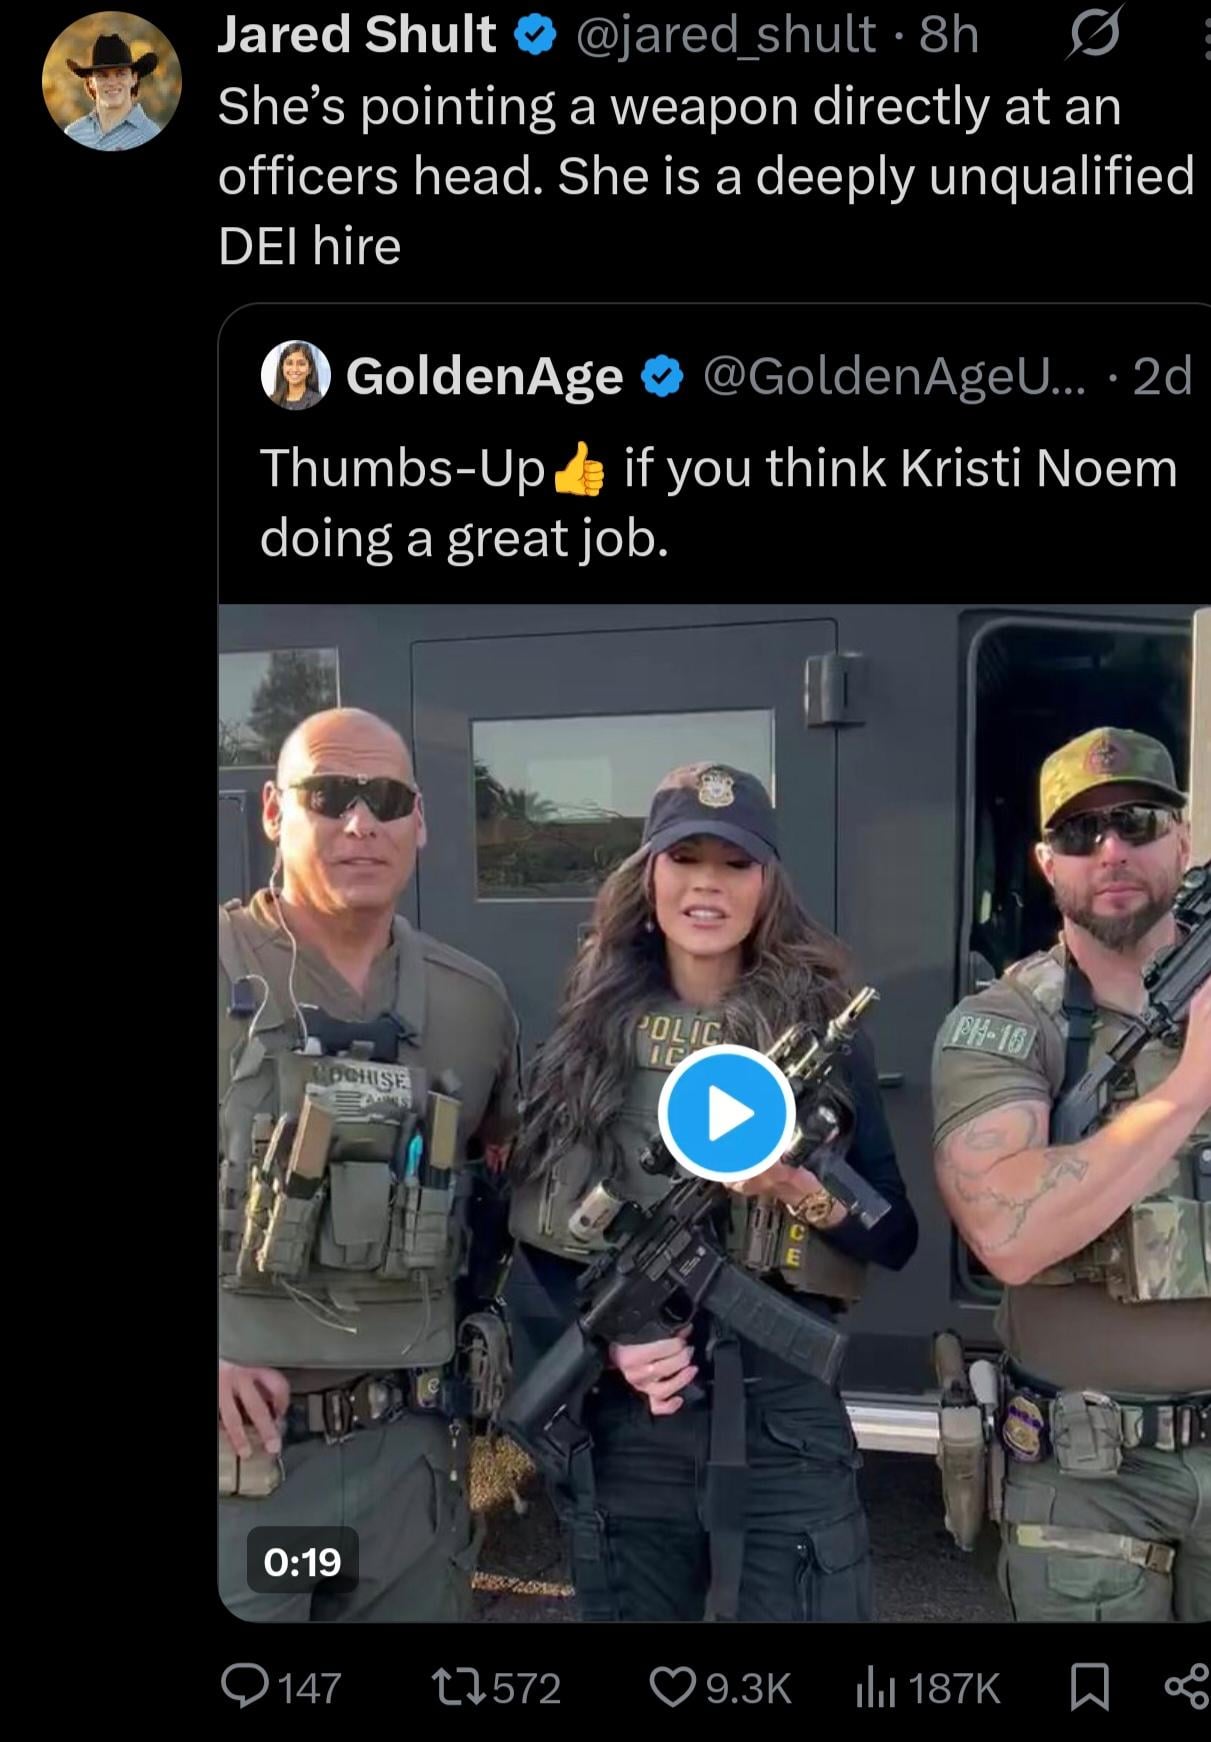Bookmark this post with the bookmark icon
The width and height of the screenshot is (1211, 1742).
[x=1089, y=1688]
